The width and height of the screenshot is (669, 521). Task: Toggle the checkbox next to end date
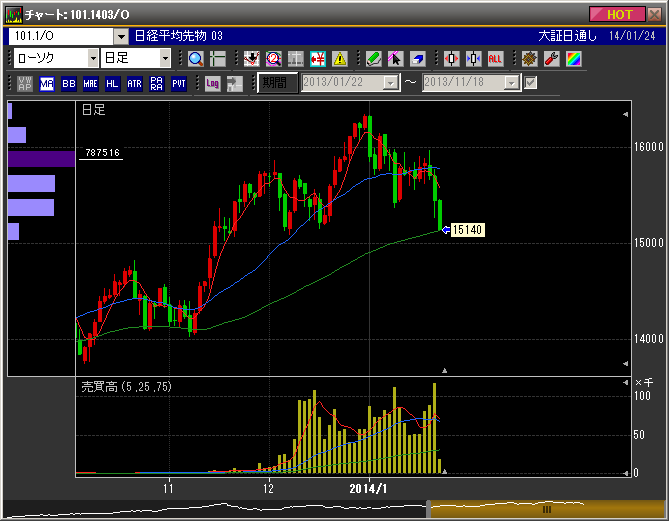pyautogui.click(x=531, y=83)
